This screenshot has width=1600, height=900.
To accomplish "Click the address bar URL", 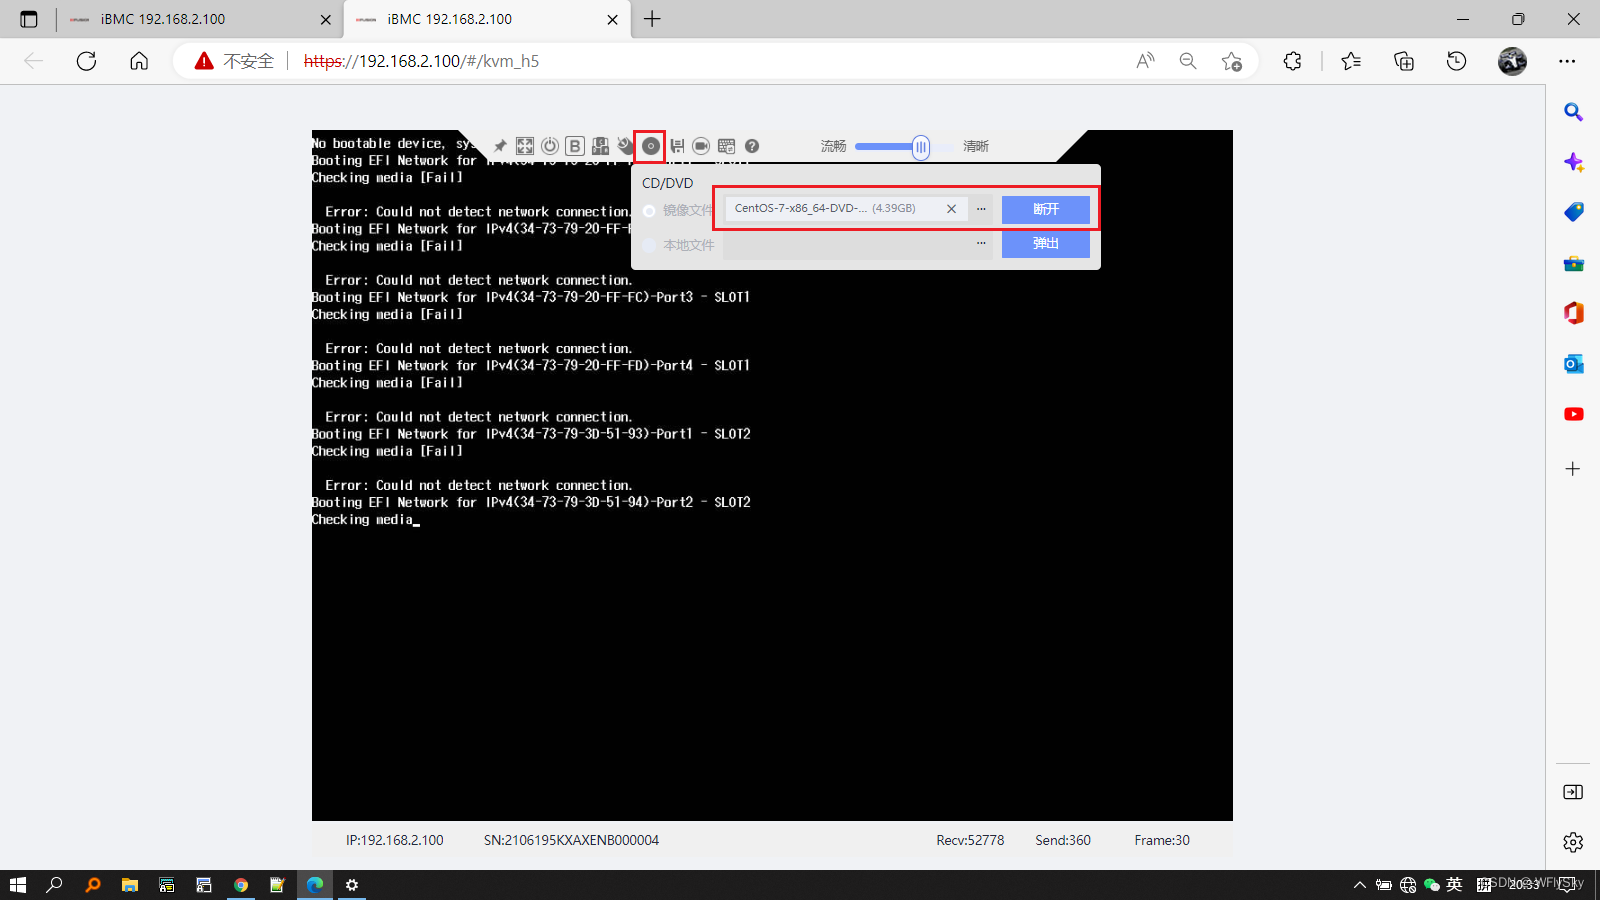I will (421, 61).
